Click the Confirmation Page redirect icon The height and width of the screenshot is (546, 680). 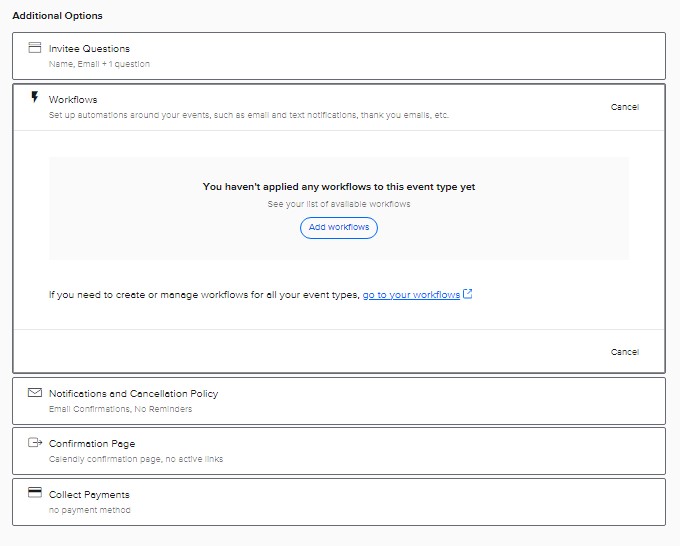pyautogui.click(x=35, y=442)
